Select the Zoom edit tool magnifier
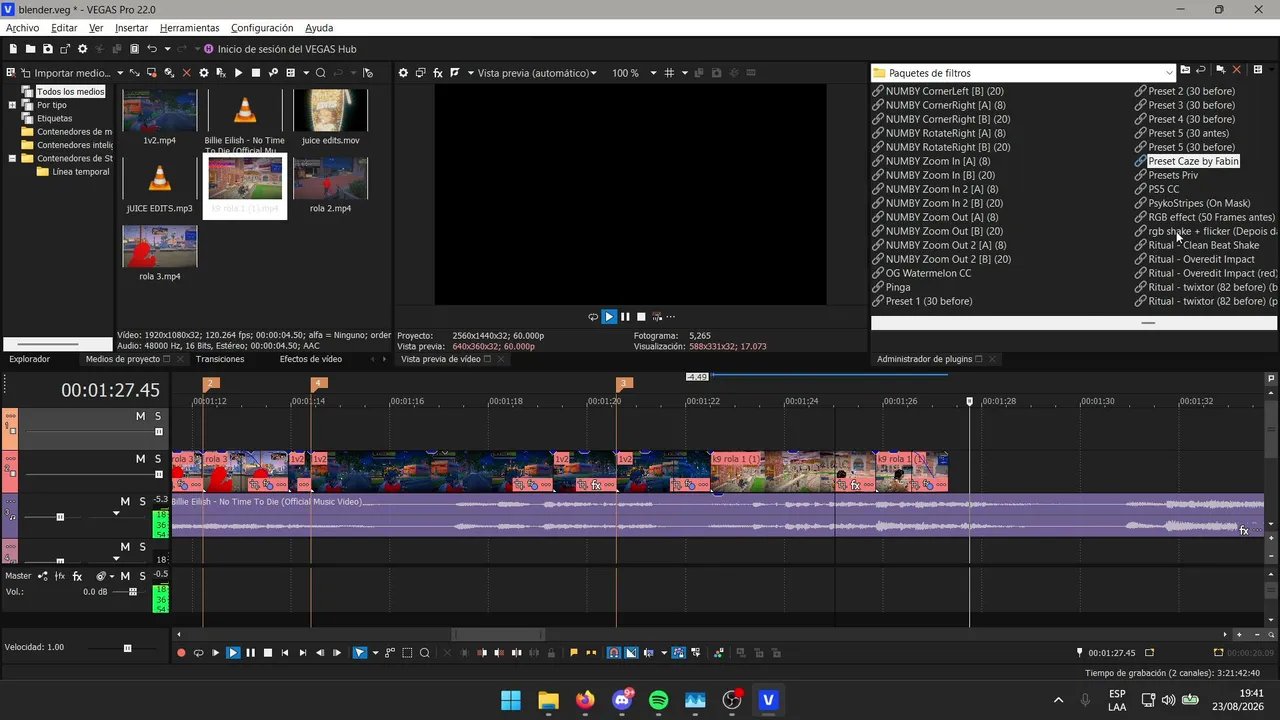The width and height of the screenshot is (1280, 720). pyautogui.click(x=424, y=653)
